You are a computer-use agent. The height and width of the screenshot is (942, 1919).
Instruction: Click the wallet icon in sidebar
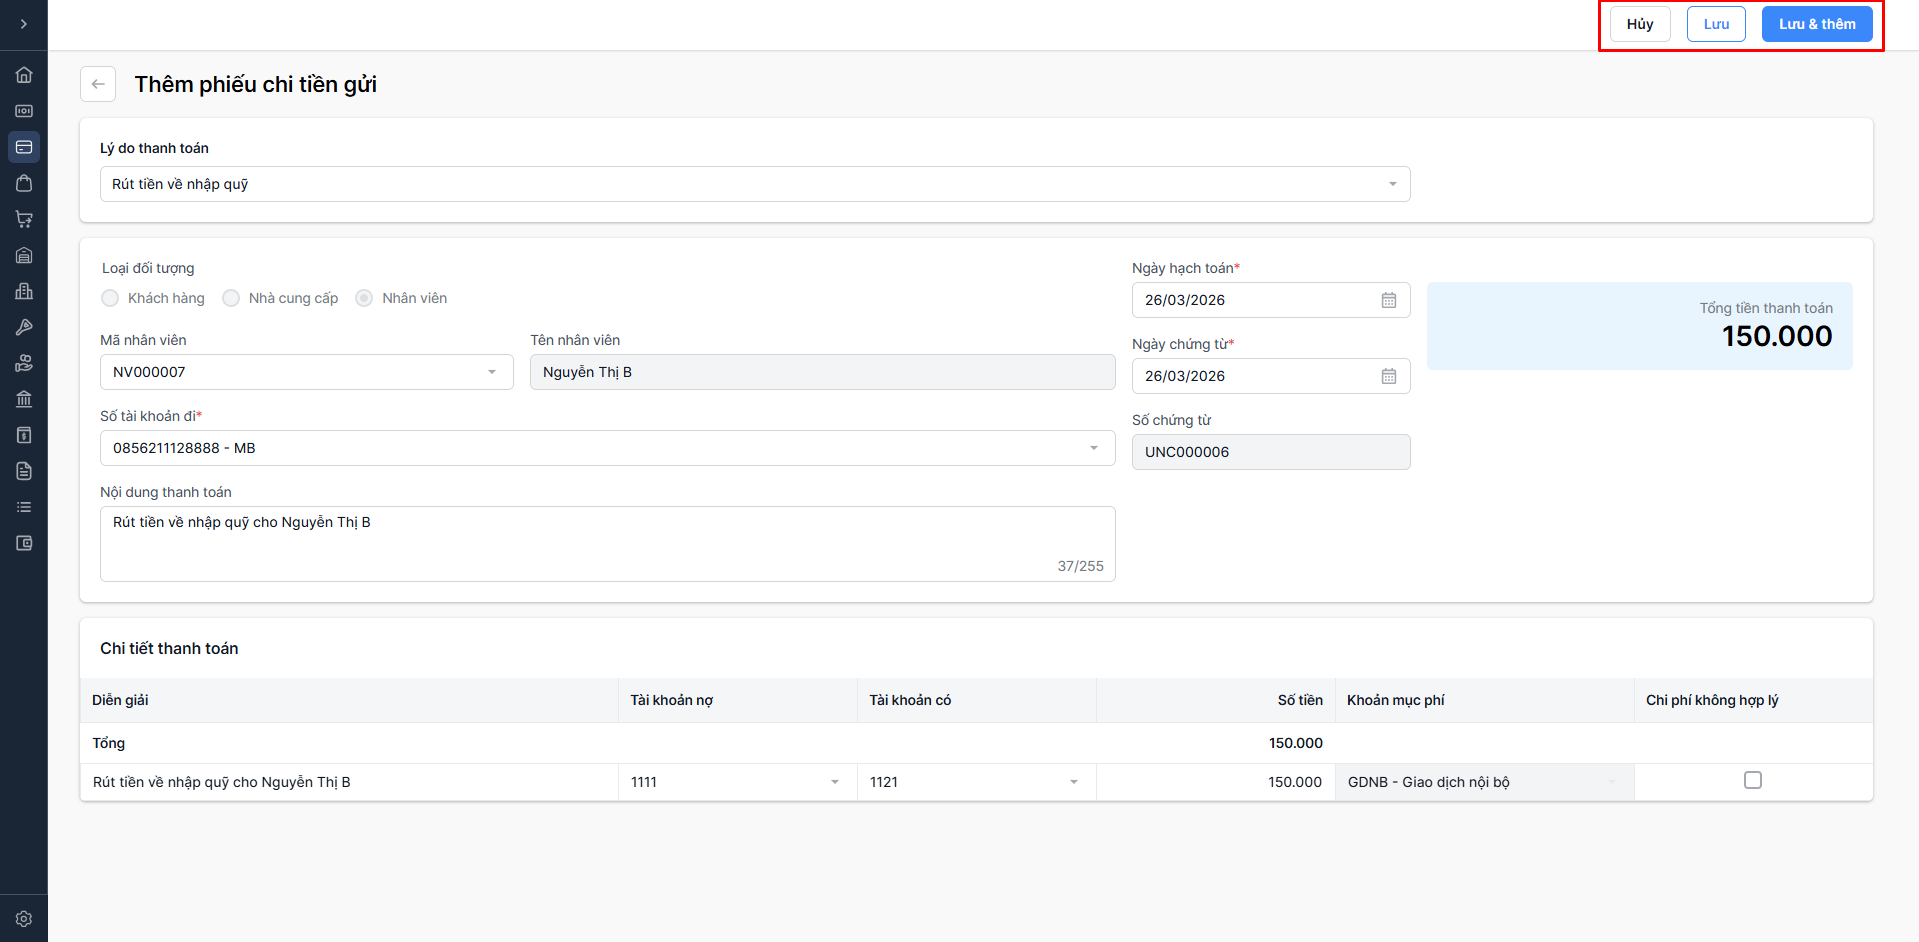click(x=24, y=543)
